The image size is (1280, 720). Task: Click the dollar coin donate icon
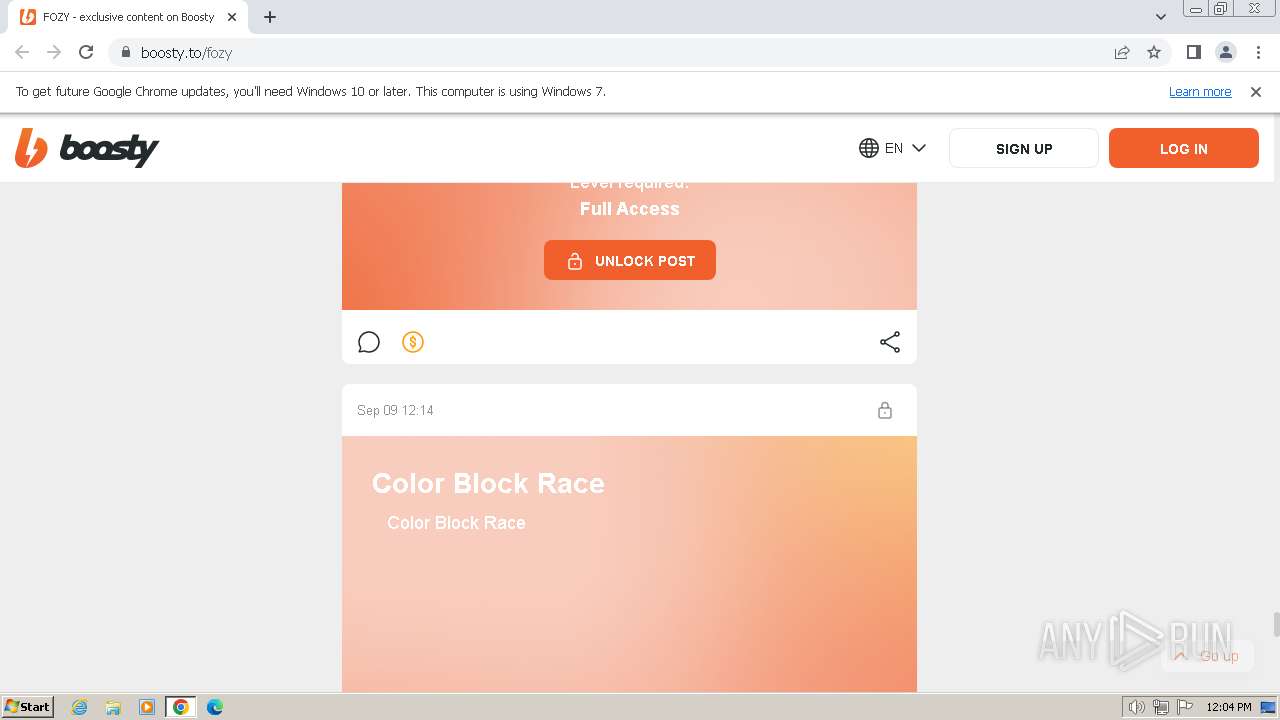[413, 342]
